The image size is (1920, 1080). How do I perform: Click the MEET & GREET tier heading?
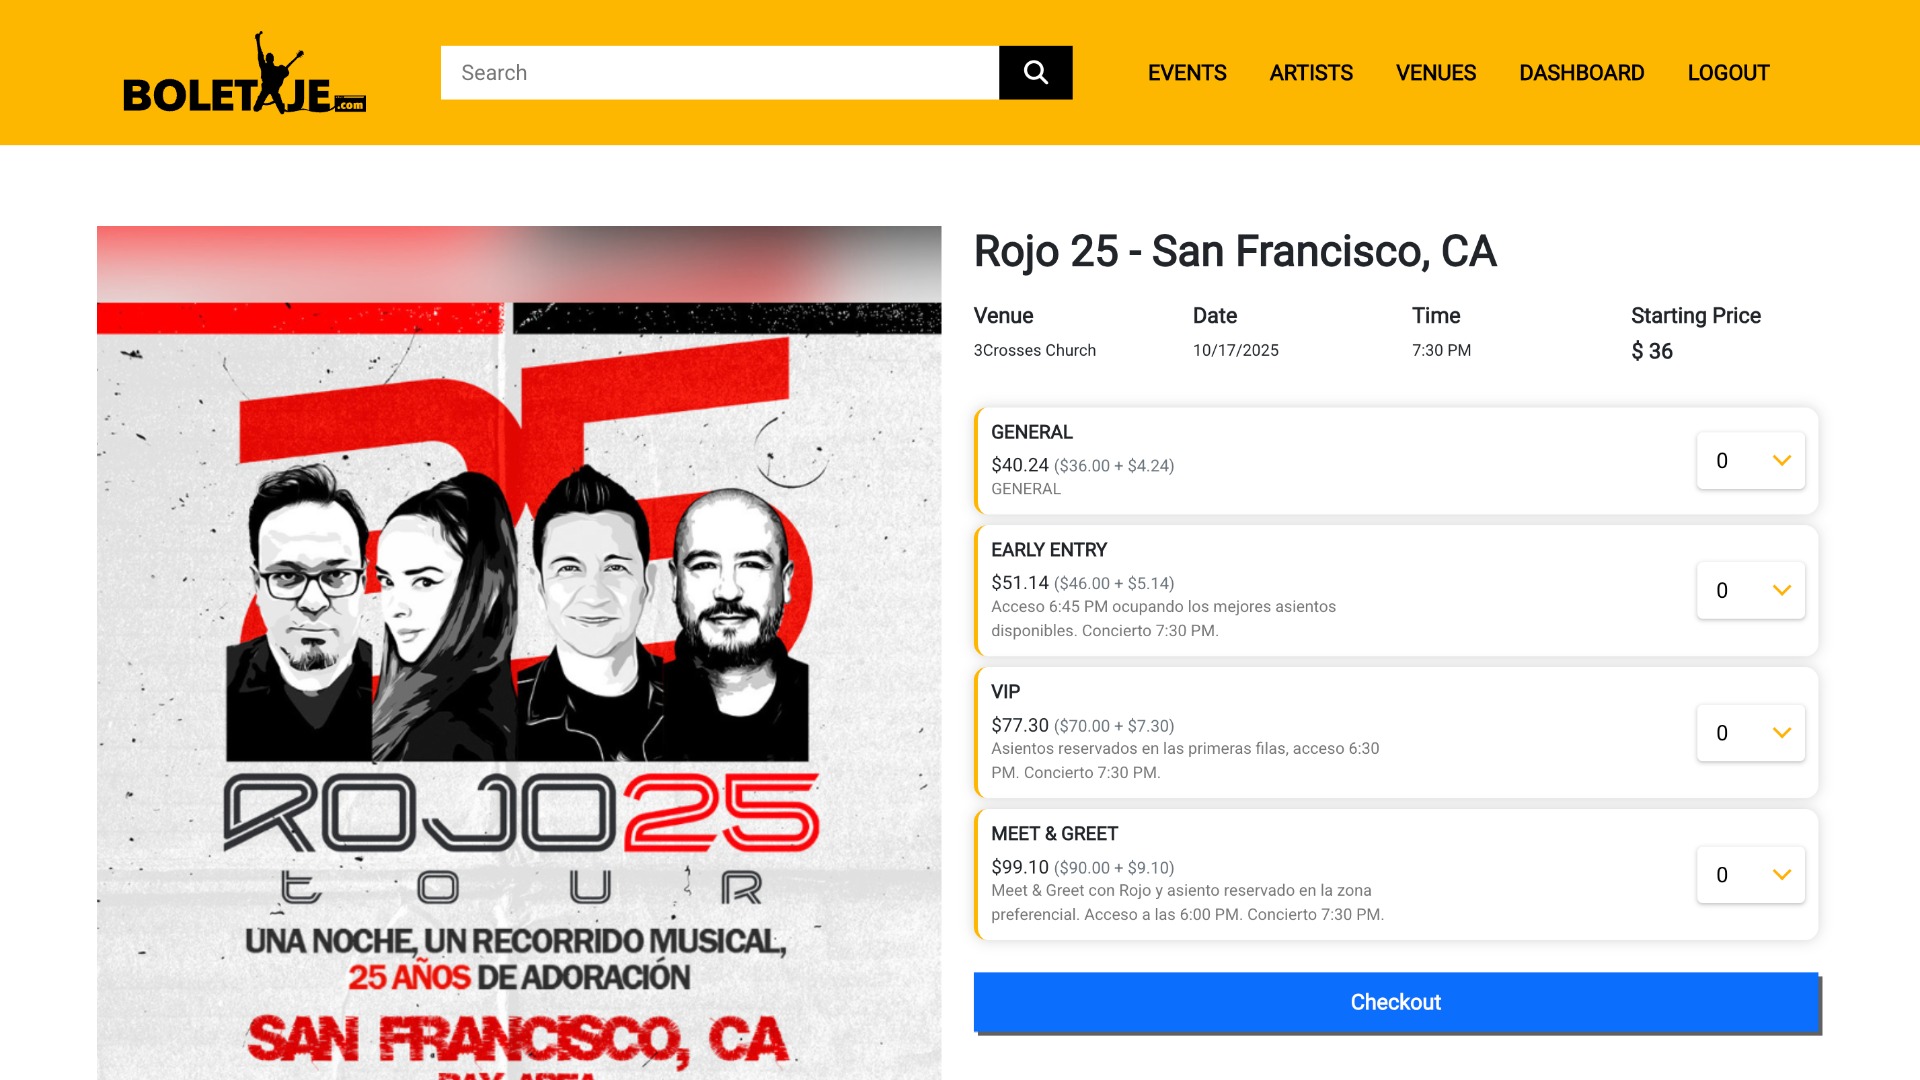(1054, 834)
